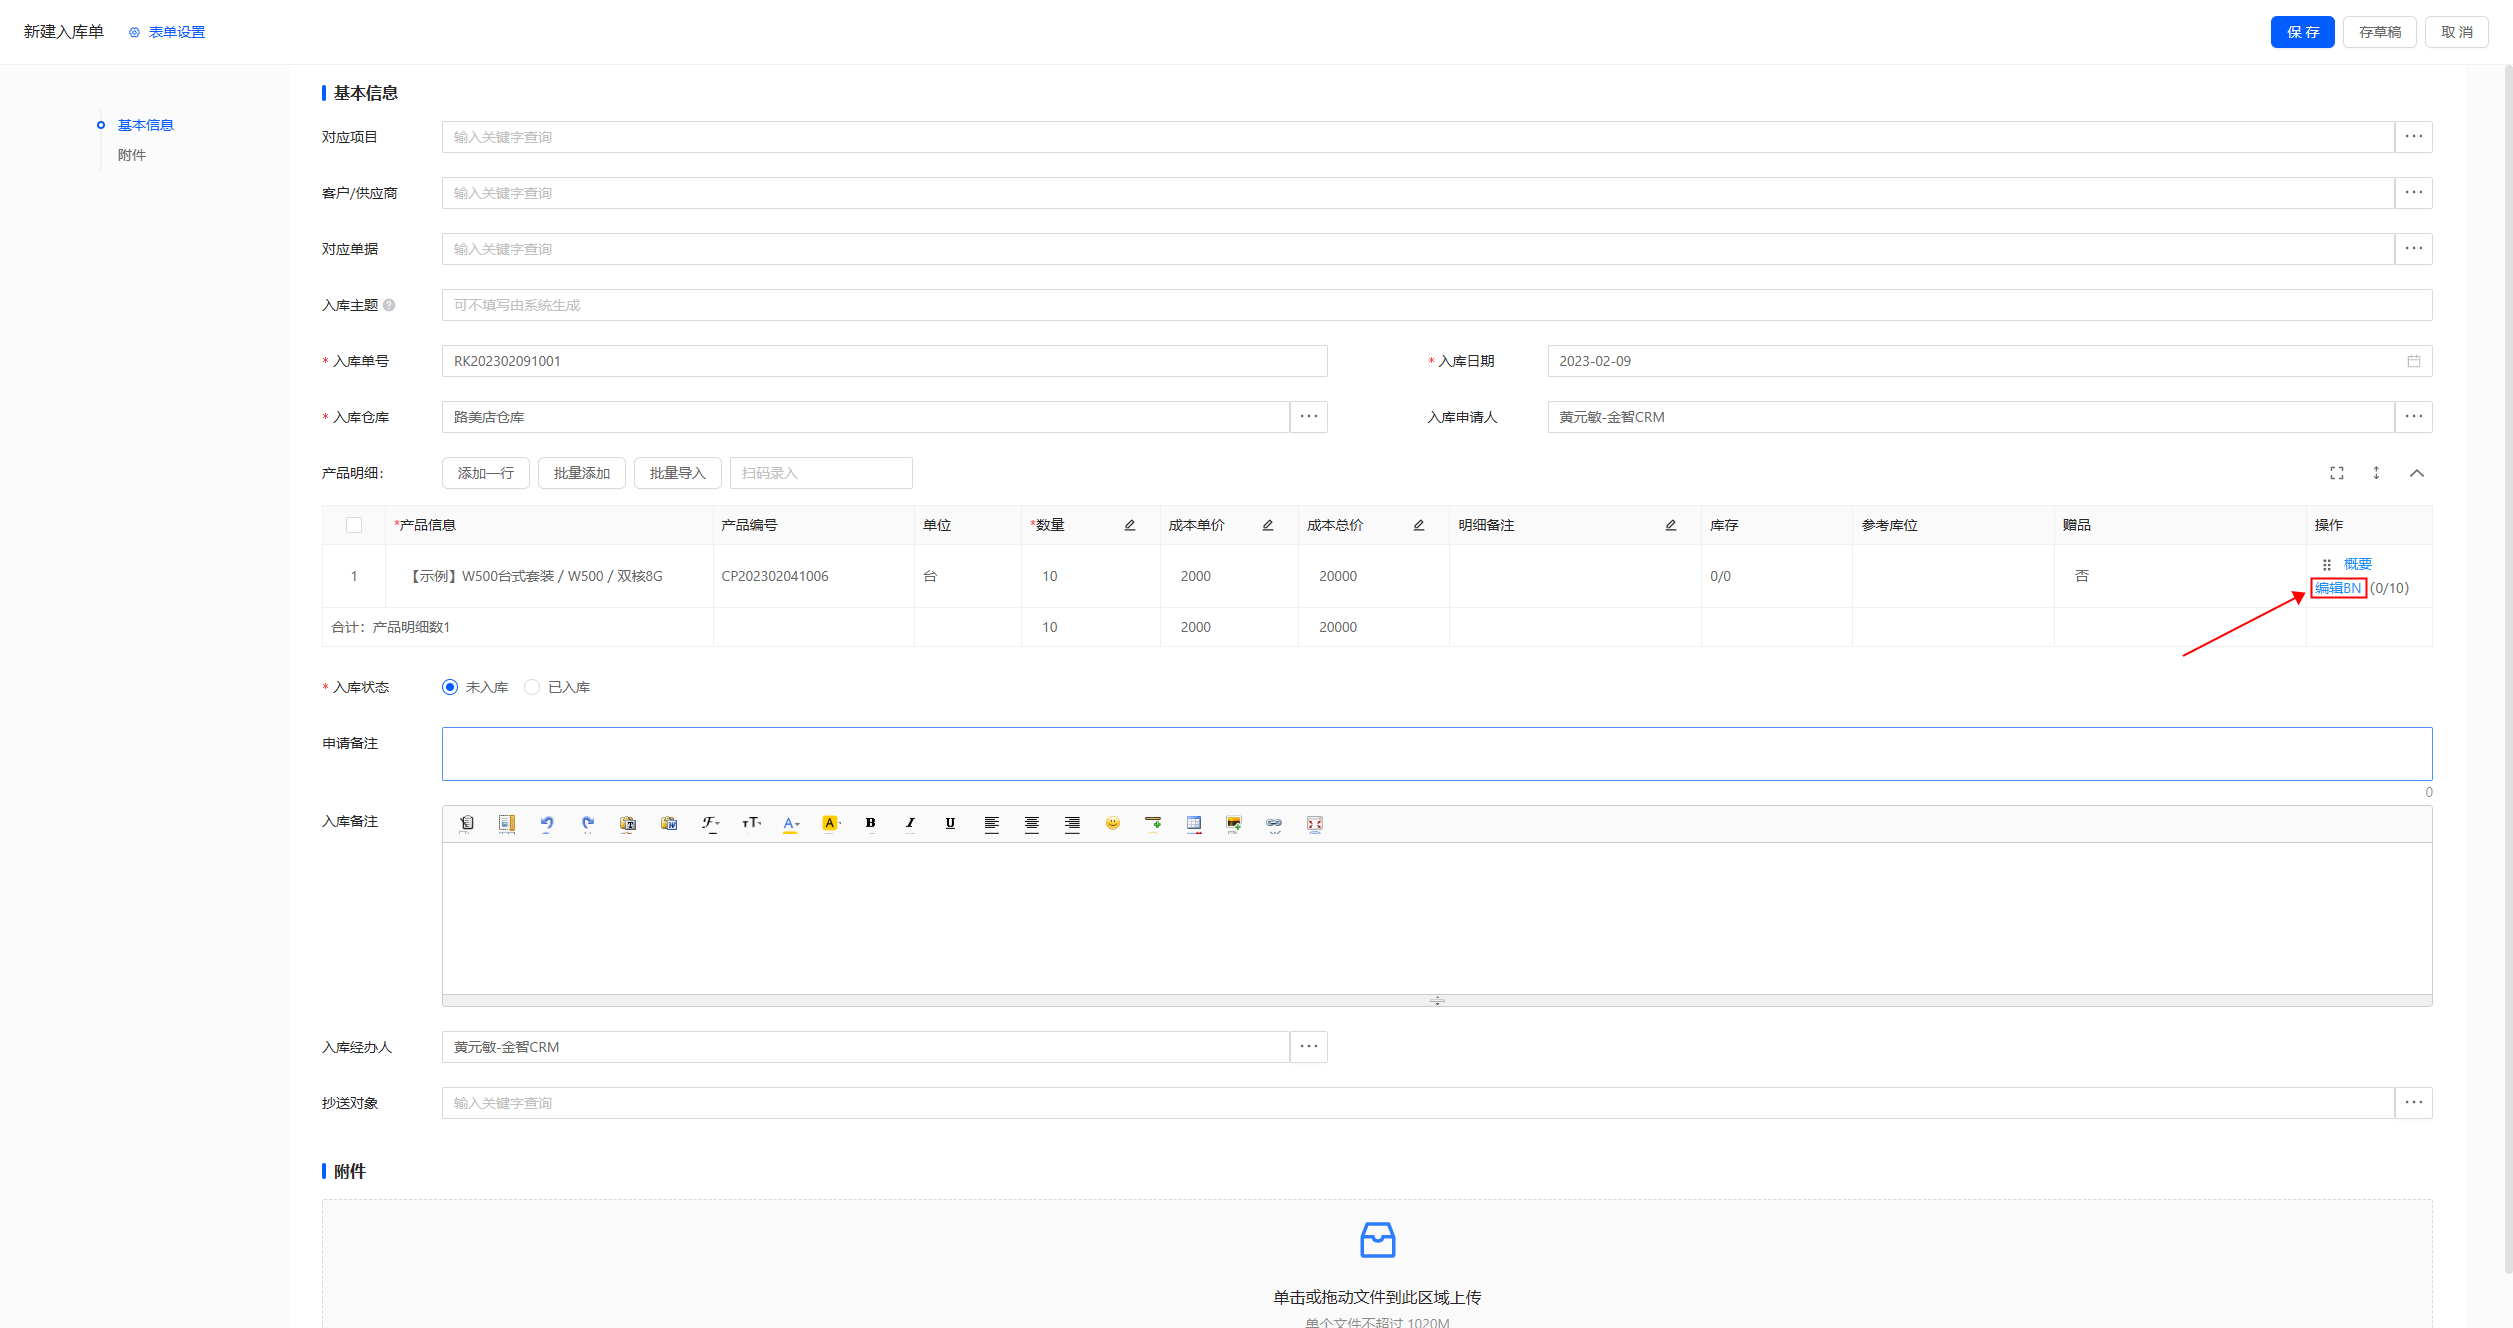Open the 对应单据 selection (…) button
The height and width of the screenshot is (1328, 2513).
(x=2414, y=249)
